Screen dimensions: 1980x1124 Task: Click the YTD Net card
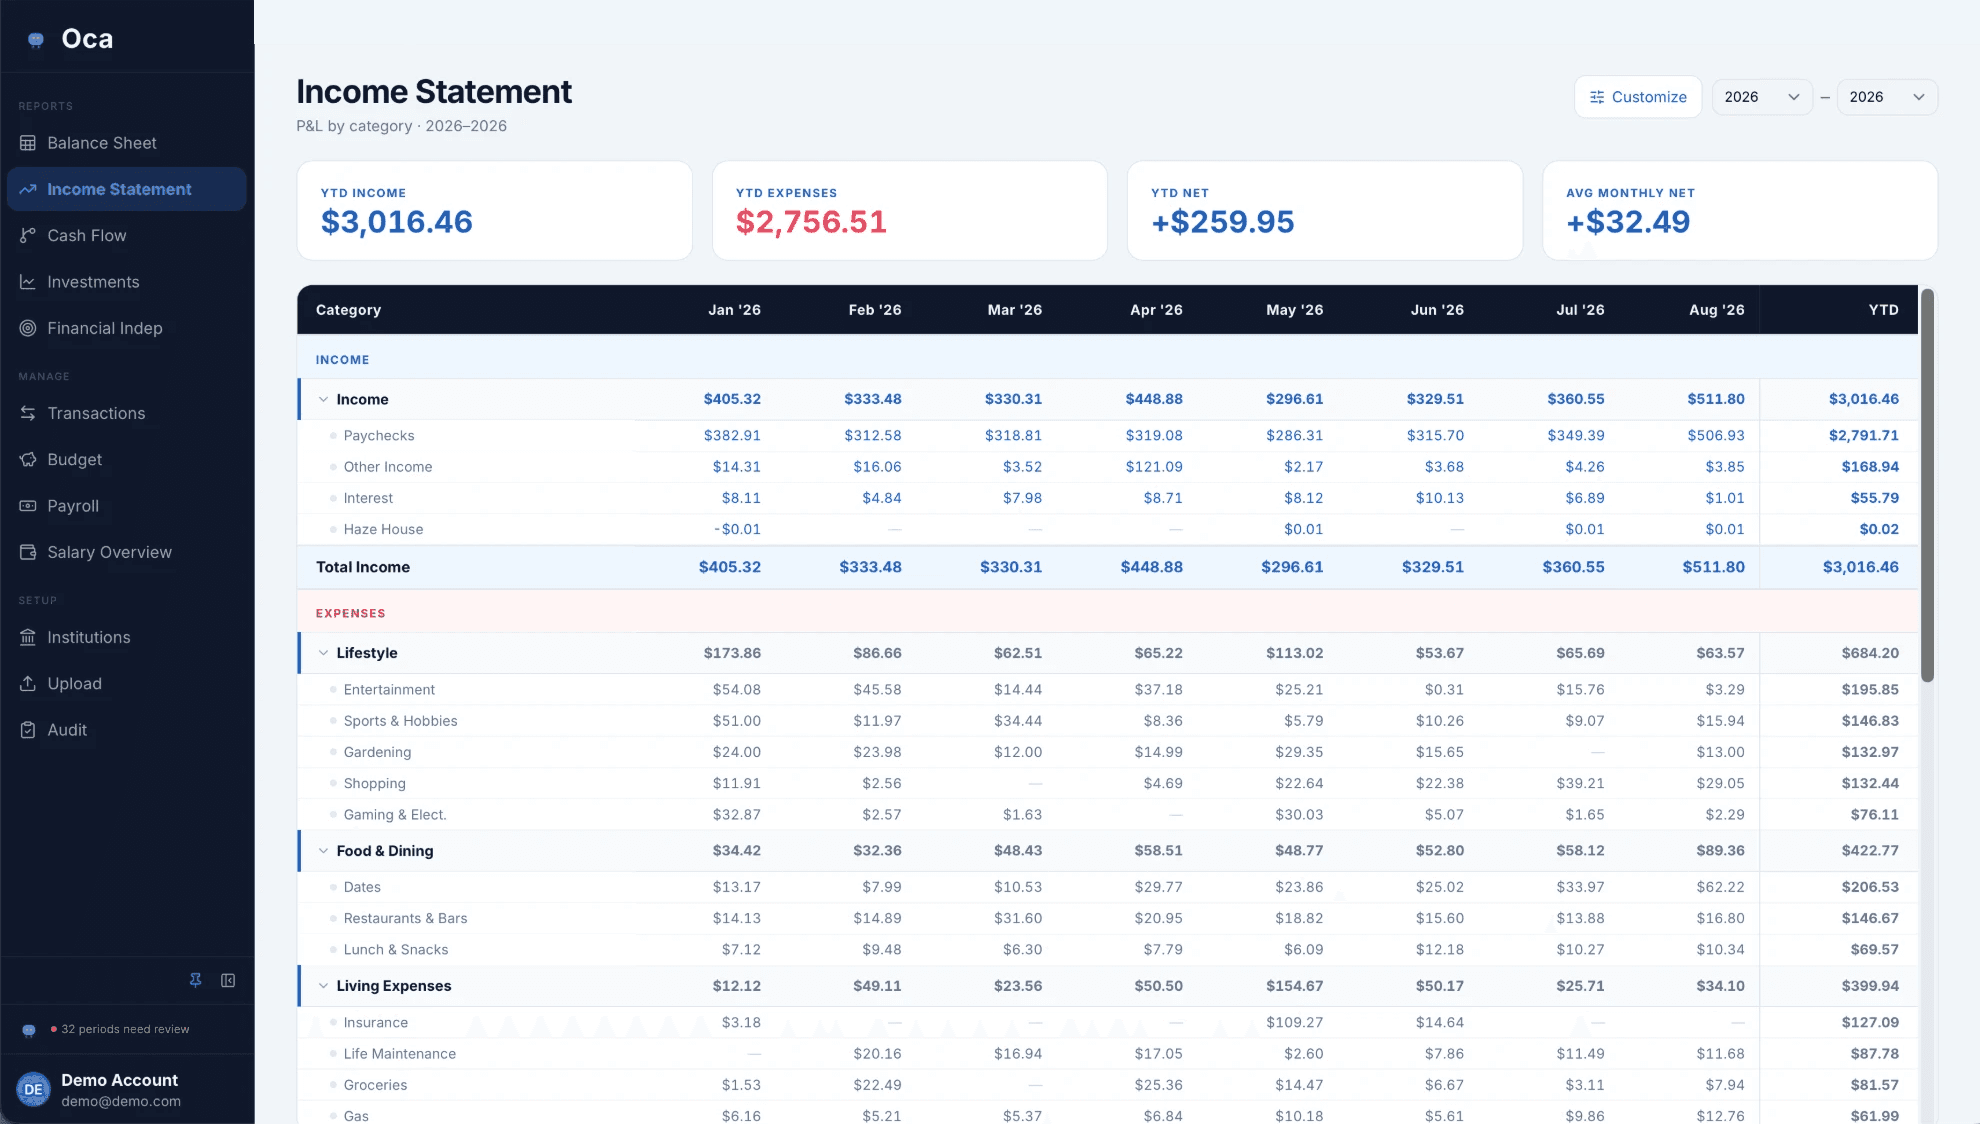coord(1325,211)
